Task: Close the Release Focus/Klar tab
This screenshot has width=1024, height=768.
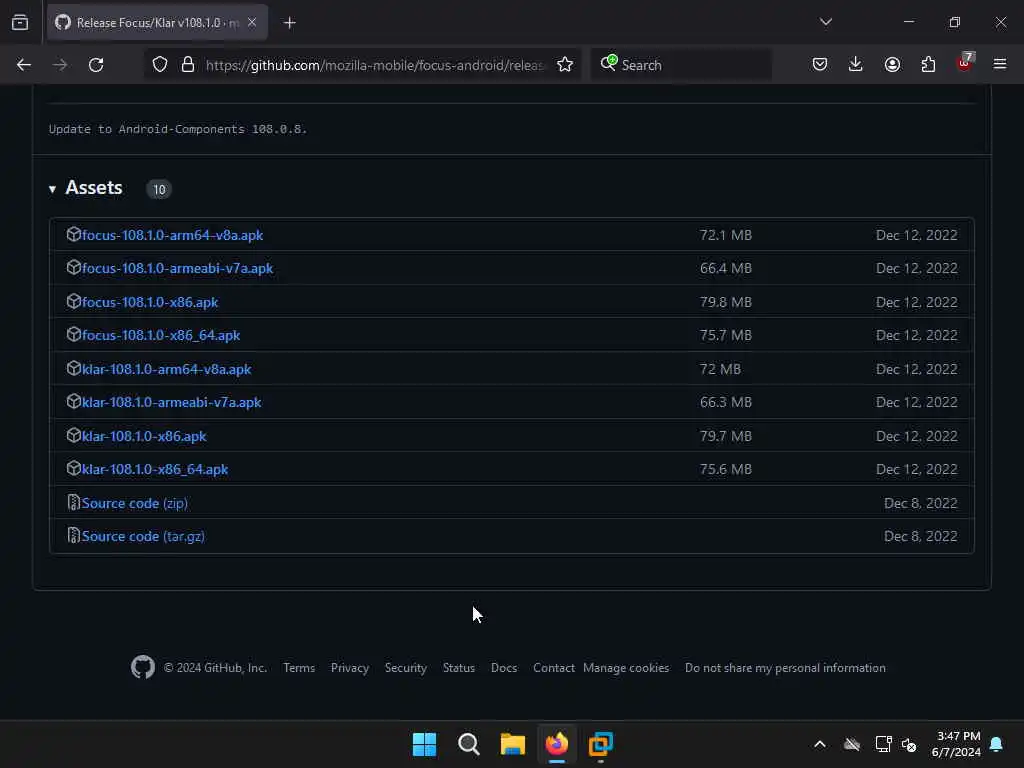Action: [252, 23]
